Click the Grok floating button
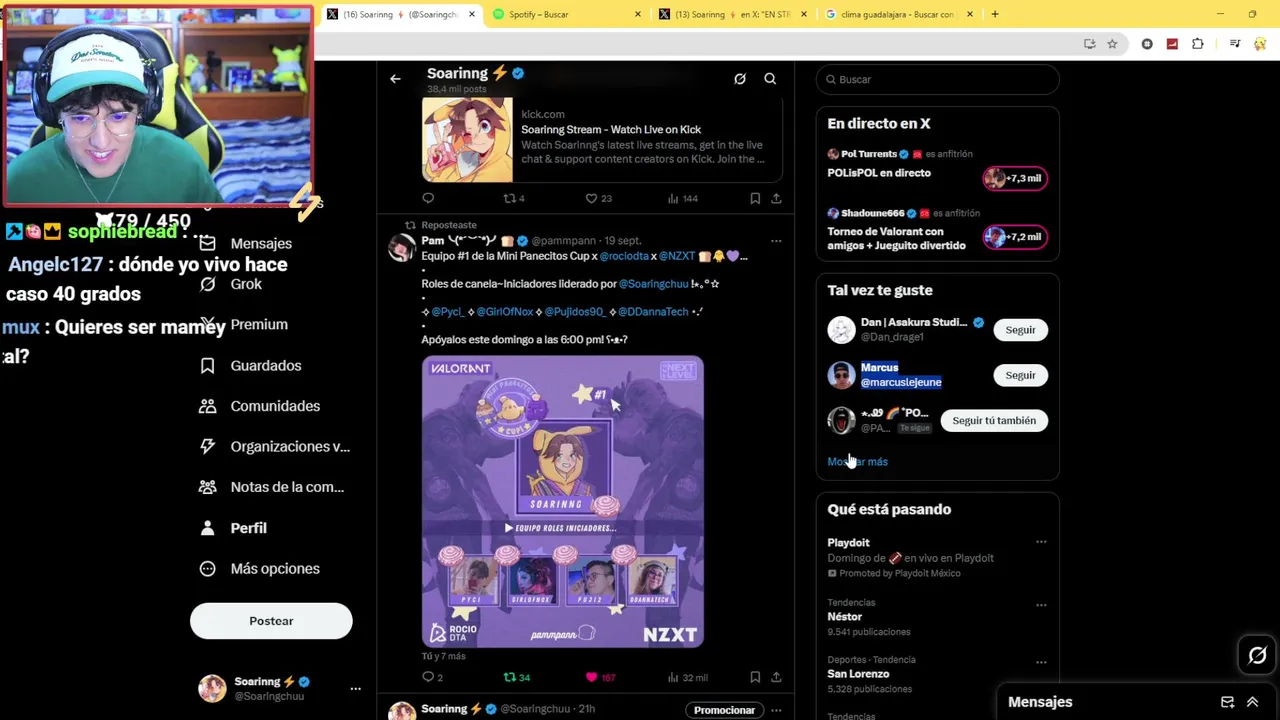The height and width of the screenshot is (720, 1280). tap(1257, 655)
